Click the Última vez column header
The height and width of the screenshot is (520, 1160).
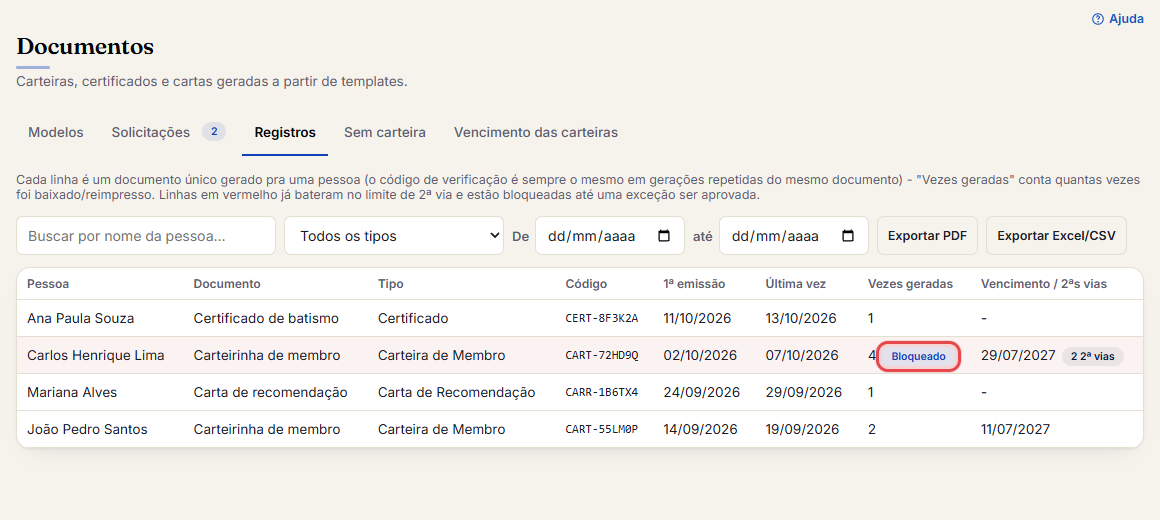click(x=795, y=284)
